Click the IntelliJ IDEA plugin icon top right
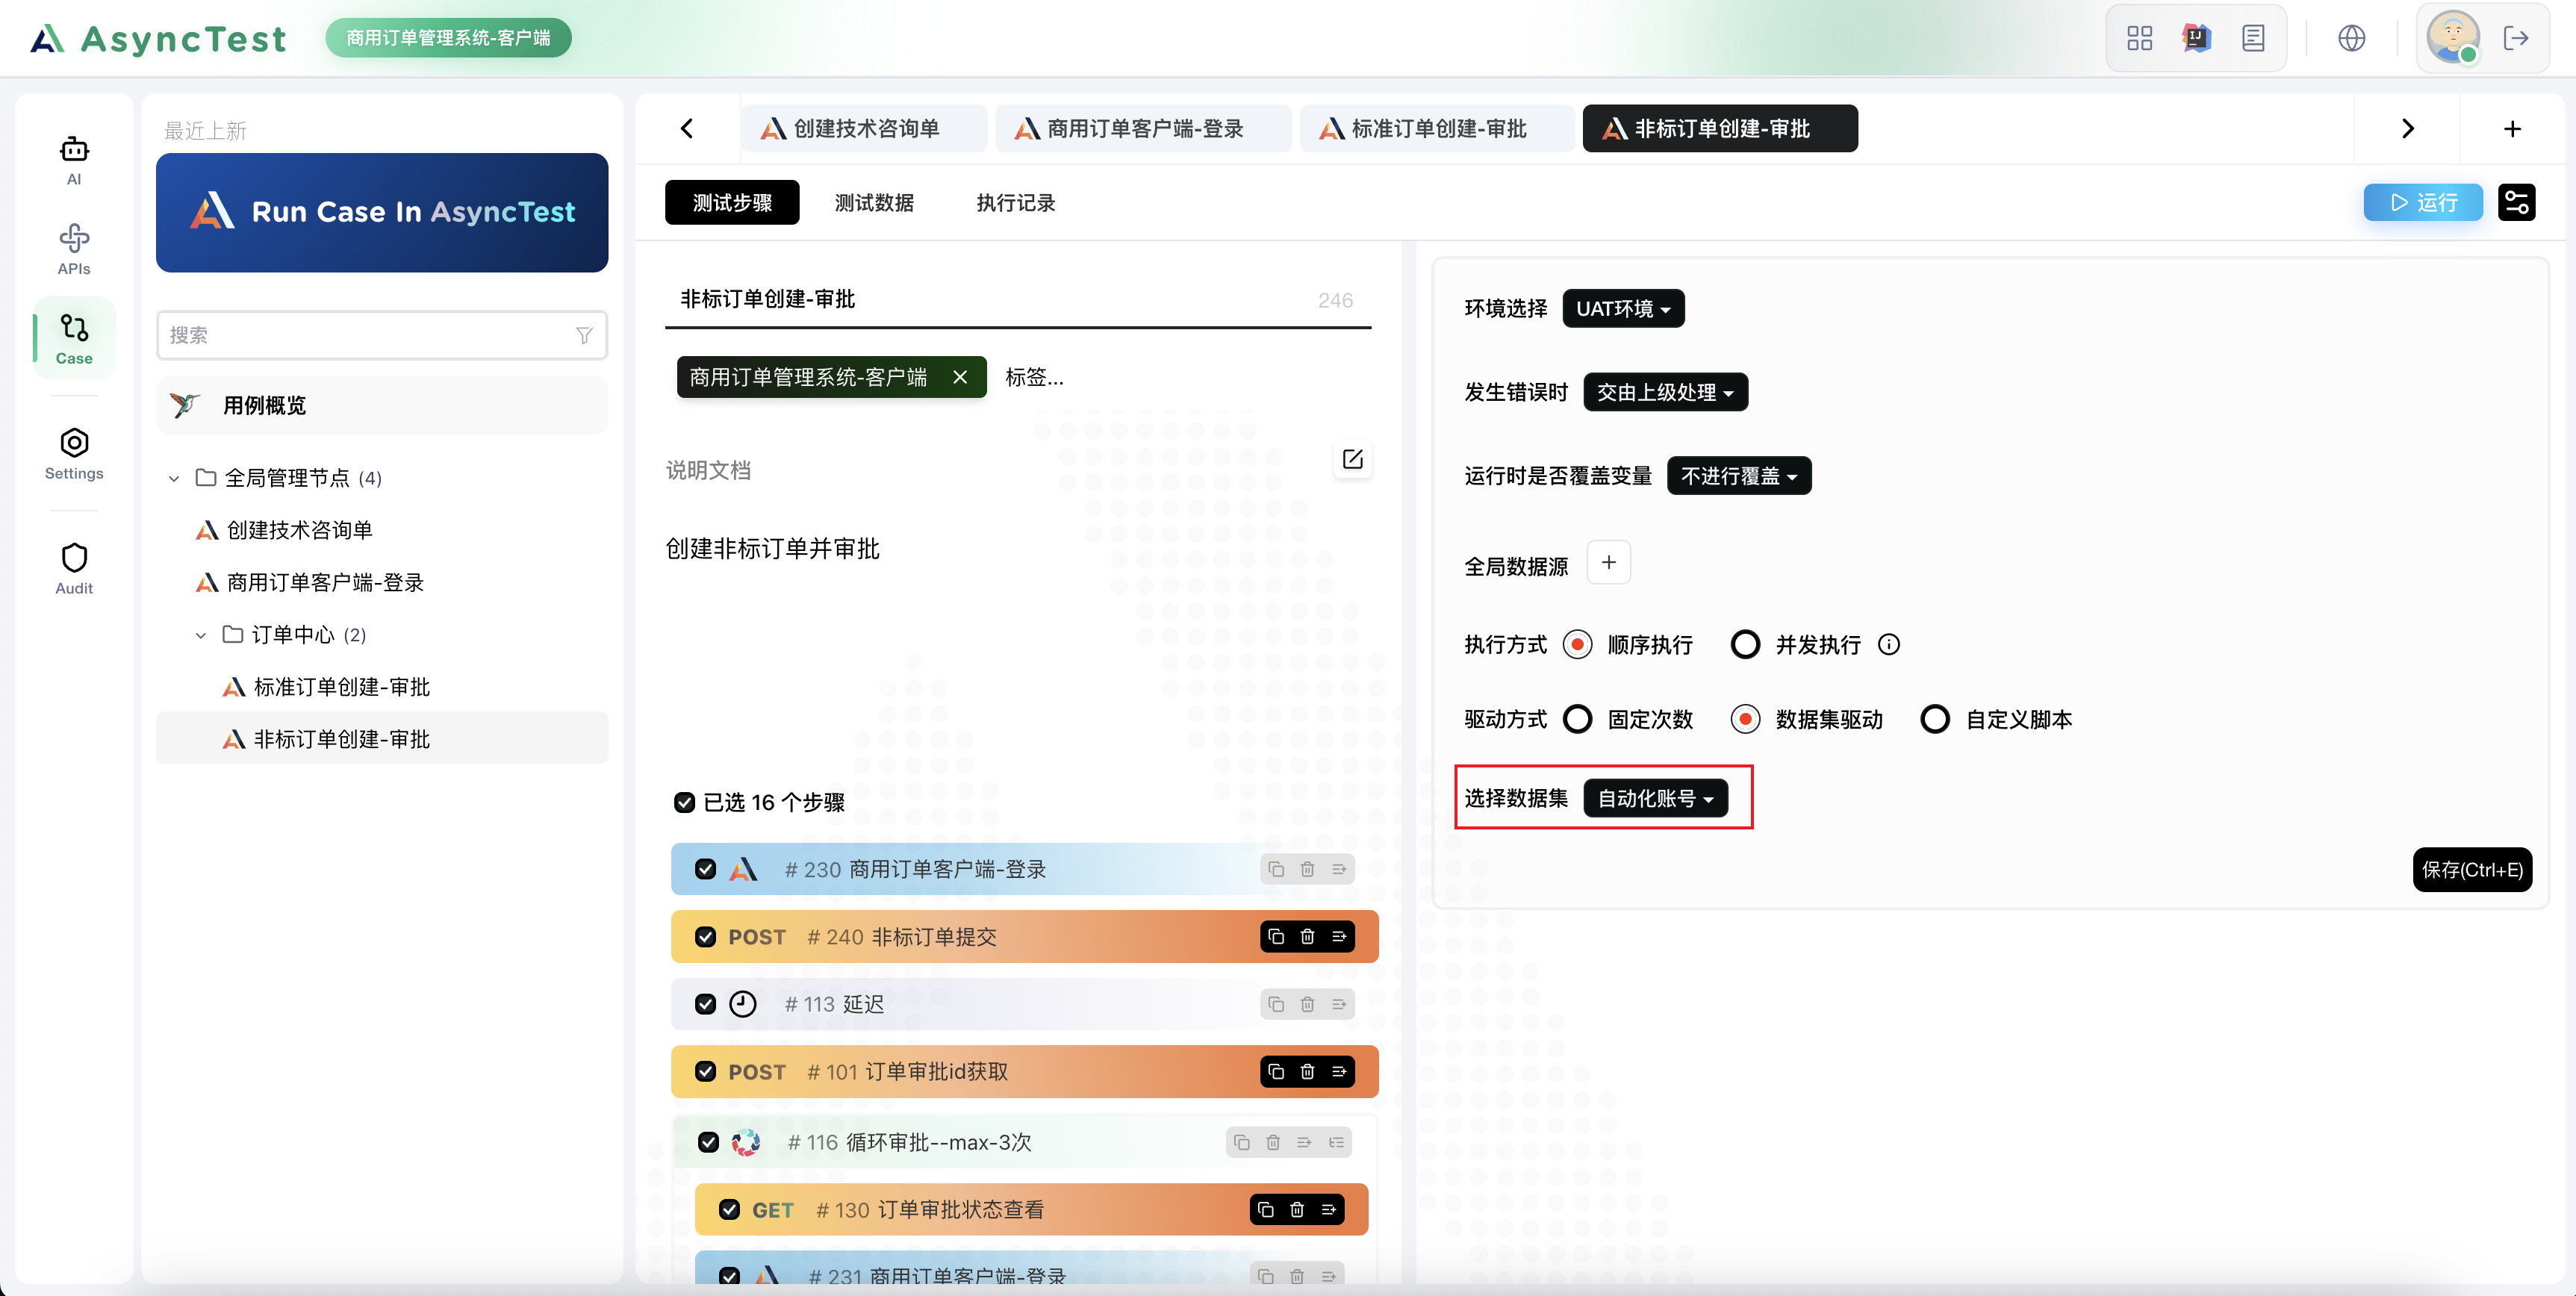This screenshot has width=2576, height=1296. pos(2196,37)
